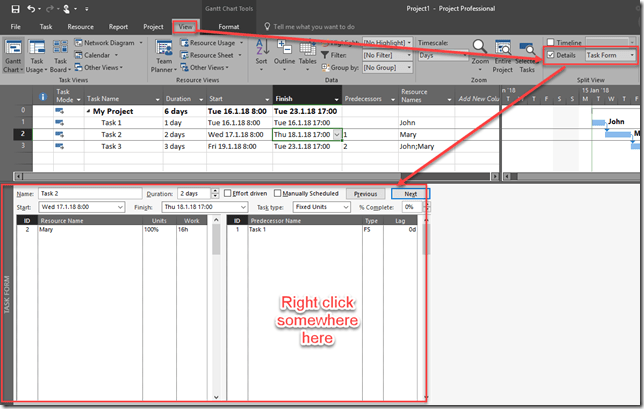
Task: Enable the Effort driven checkbox
Action: pos(228,193)
